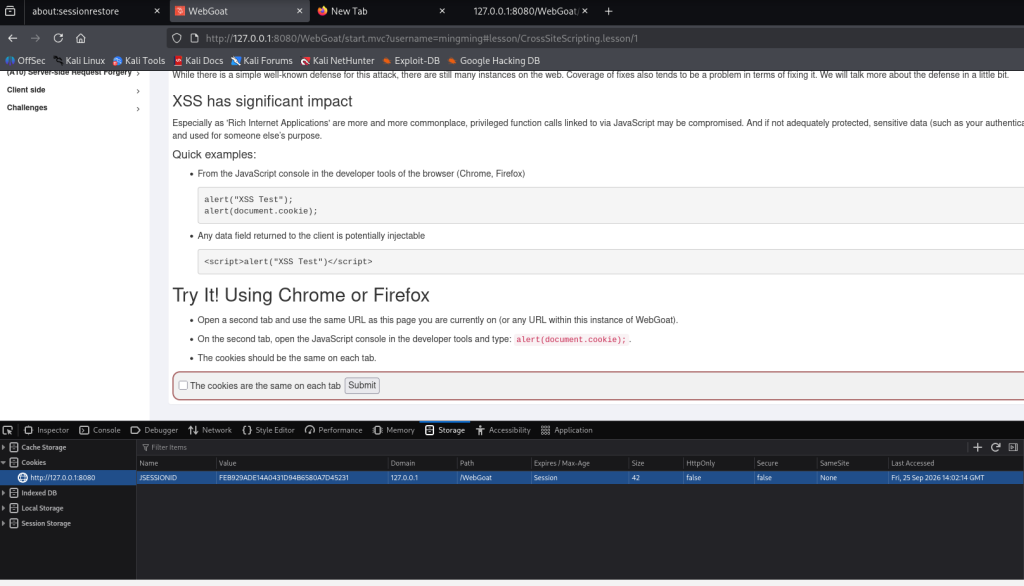Add a new cookie item with plus
This screenshot has width=1024, height=586.
pyautogui.click(x=978, y=448)
